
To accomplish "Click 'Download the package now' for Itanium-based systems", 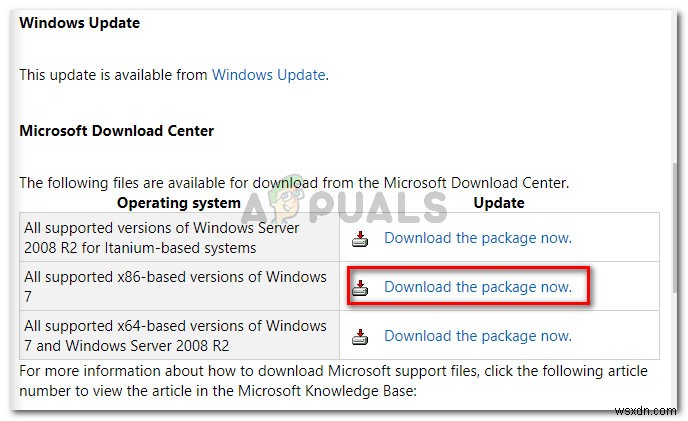I will [477, 238].
